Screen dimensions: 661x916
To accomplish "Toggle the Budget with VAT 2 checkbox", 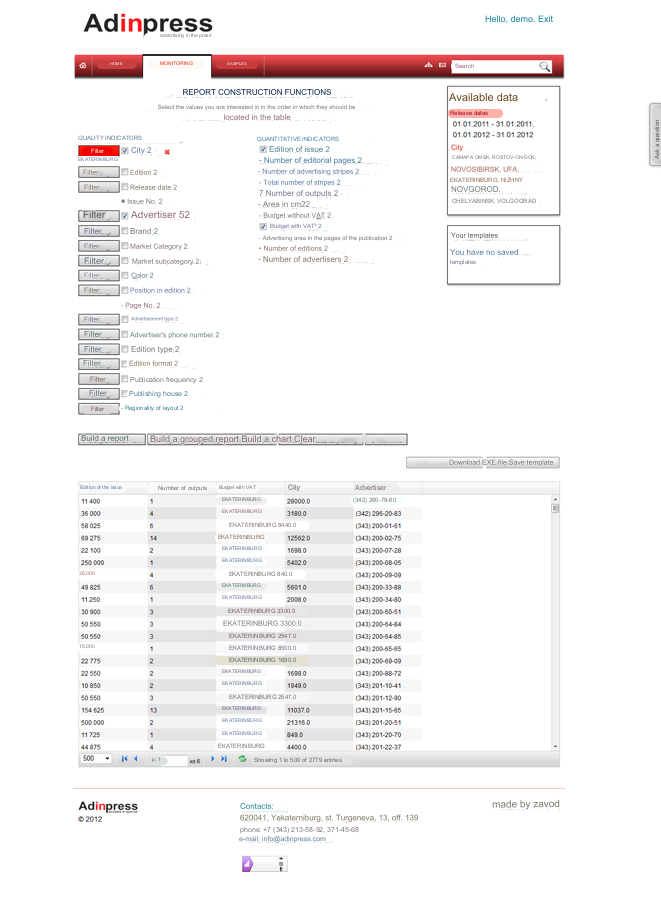I will [263, 226].
